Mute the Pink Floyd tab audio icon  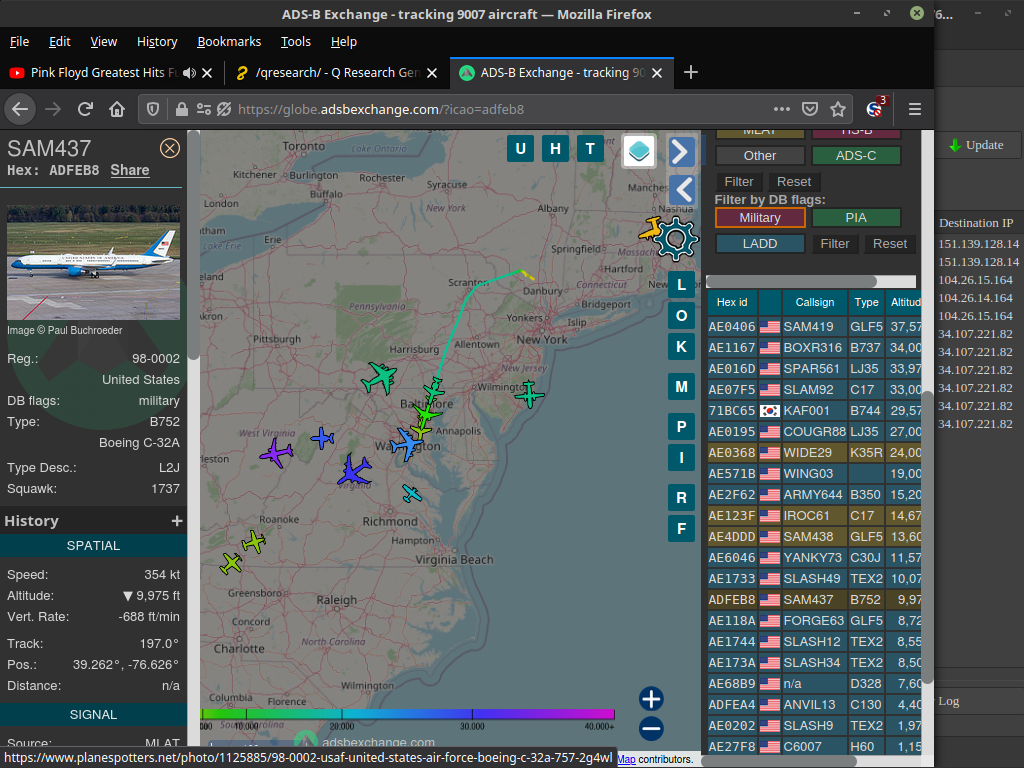point(189,73)
